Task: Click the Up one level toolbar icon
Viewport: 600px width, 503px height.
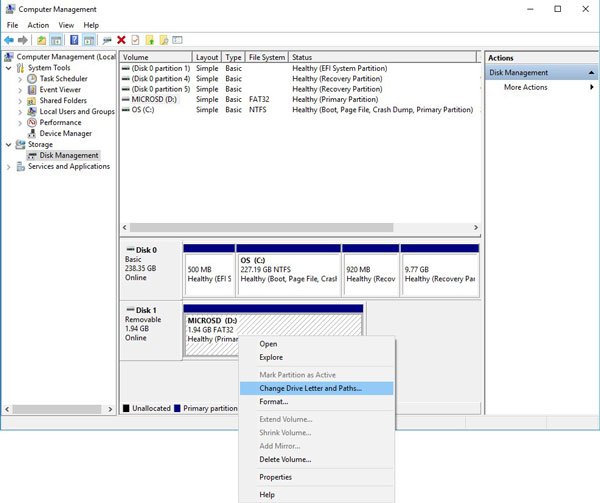Action: point(42,40)
